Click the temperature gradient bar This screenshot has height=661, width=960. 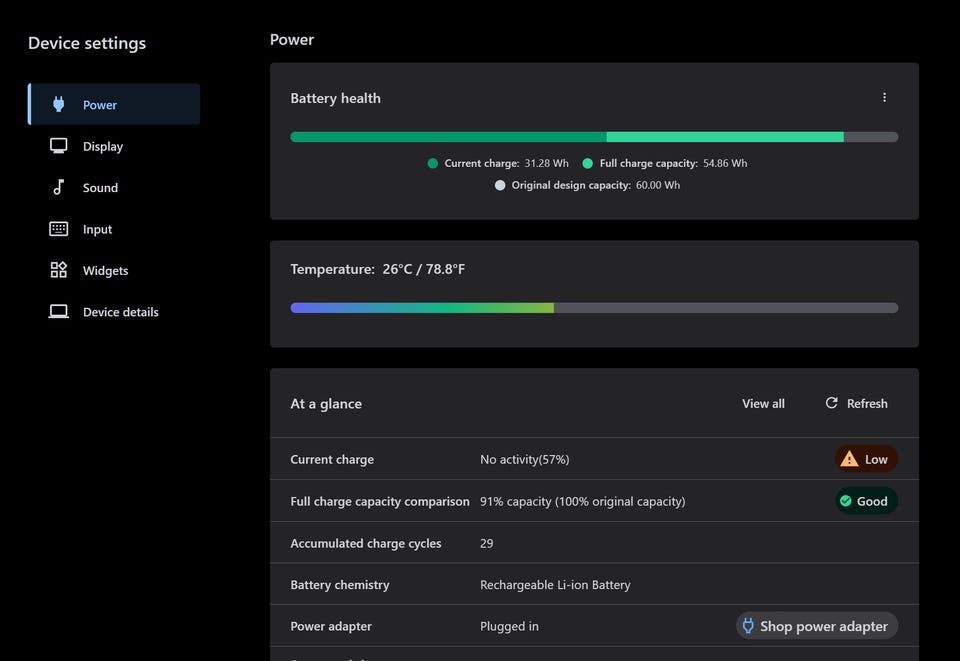coord(594,308)
